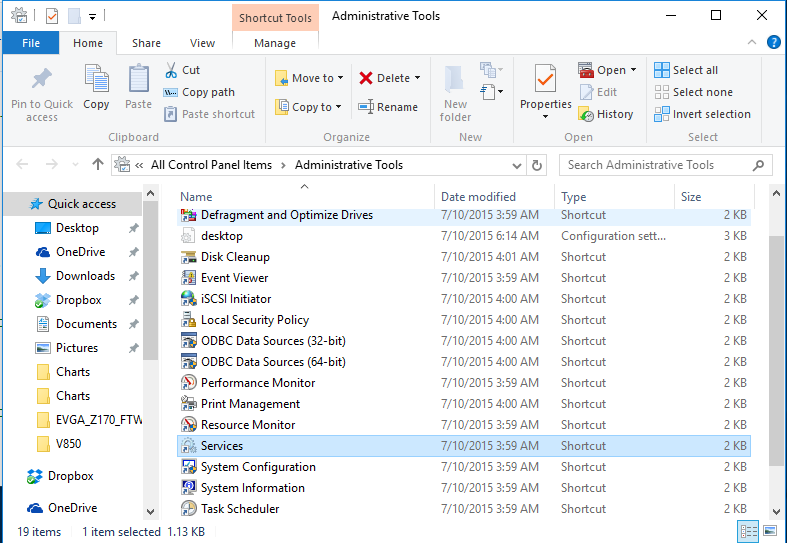Viewport: 787px width, 543px height.
Task: Click the Forward navigation arrow
Action: click(x=51, y=164)
